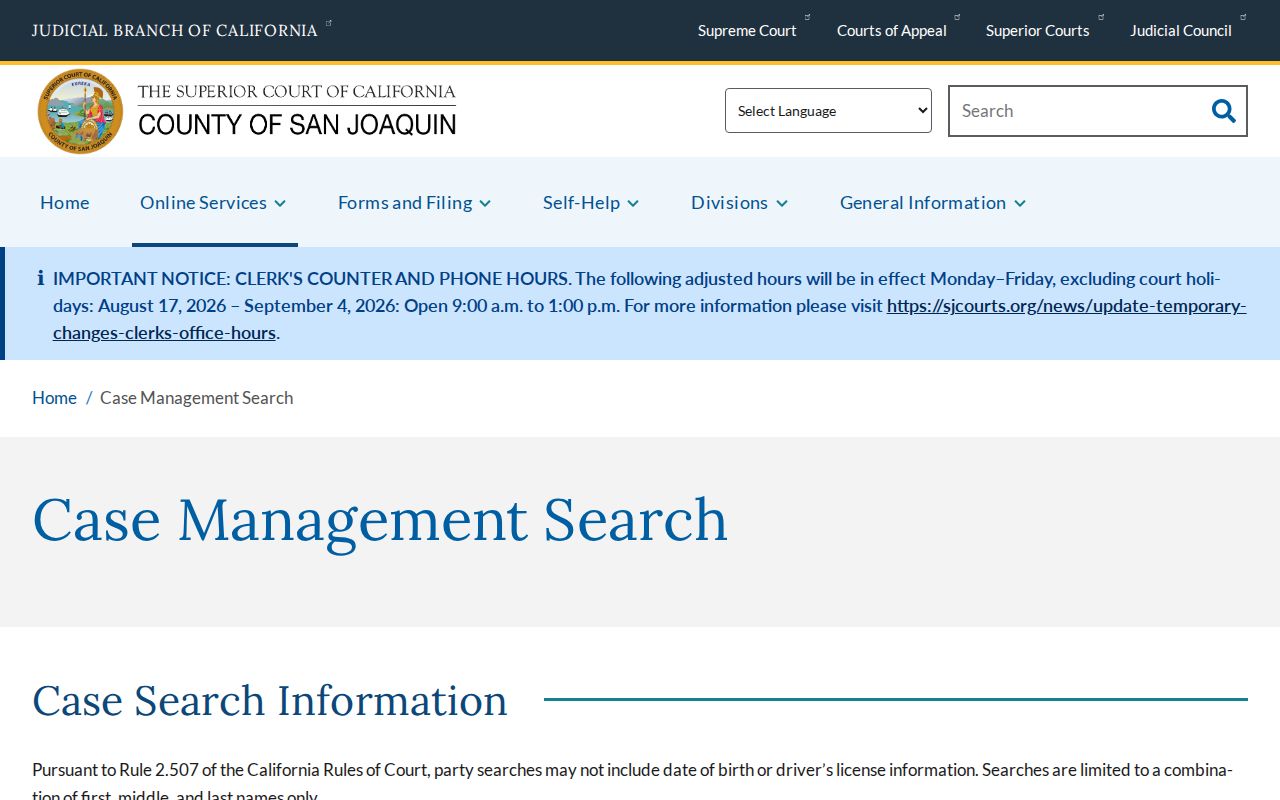Expand the Online Services menu
This screenshot has width=1280, height=800.
click(x=214, y=202)
